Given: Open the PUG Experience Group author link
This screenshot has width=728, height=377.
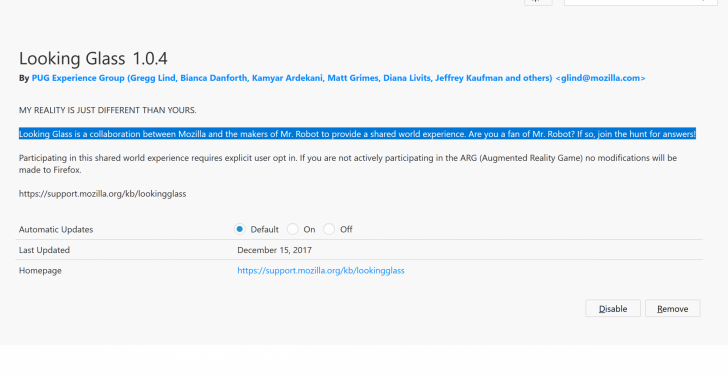Looking at the screenshot, I should (338, 78).
